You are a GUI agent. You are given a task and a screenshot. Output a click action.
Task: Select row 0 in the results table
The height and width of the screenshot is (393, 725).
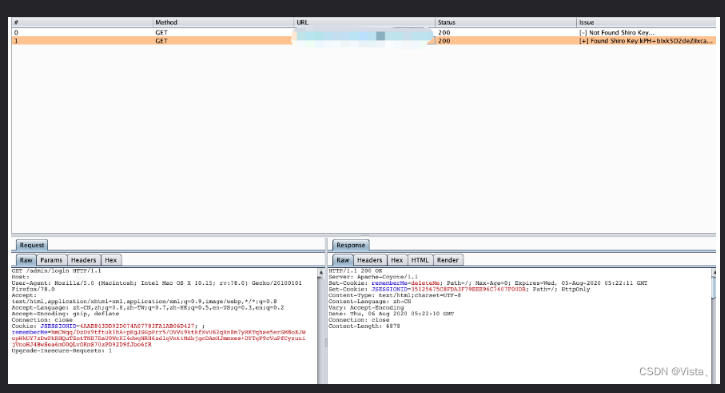click(x=364, y=32)
